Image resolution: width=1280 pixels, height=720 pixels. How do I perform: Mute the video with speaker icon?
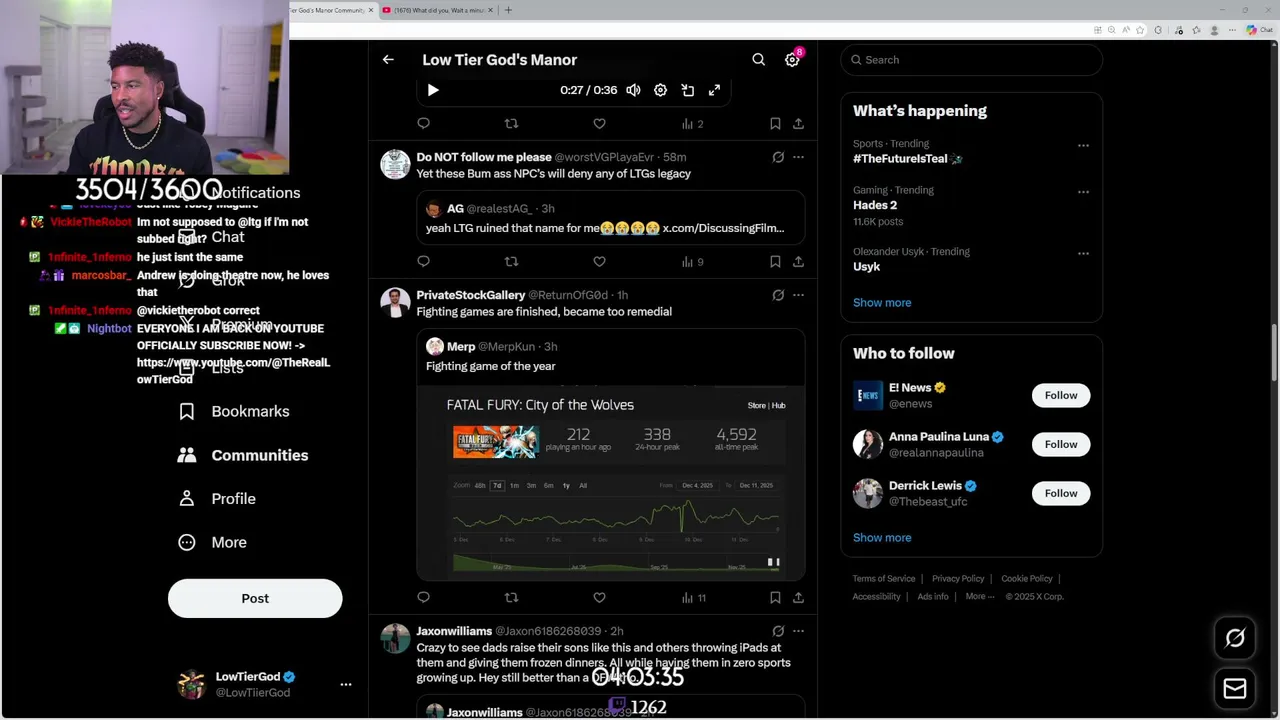[x=633, y=90]
